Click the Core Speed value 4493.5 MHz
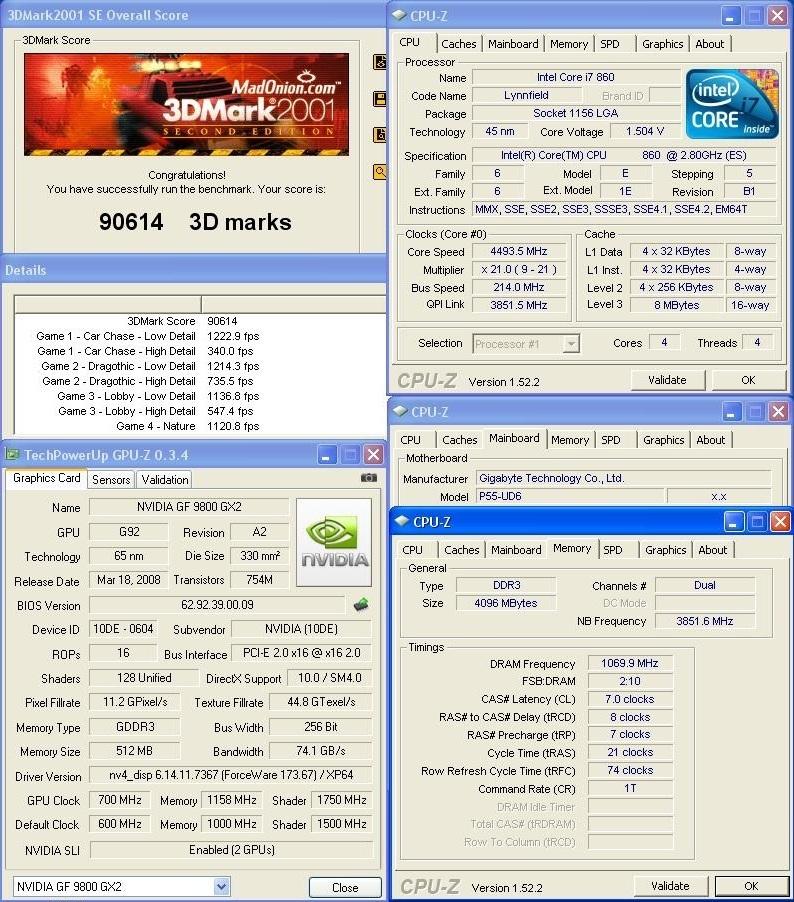794x902 pixels. pos(518,251)
